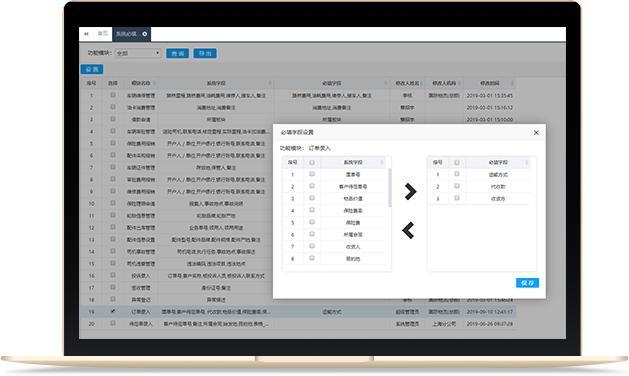Click the blue 设置 button
Image resolution: width=629 pixels, height=376 pixels.
(92, 69)
